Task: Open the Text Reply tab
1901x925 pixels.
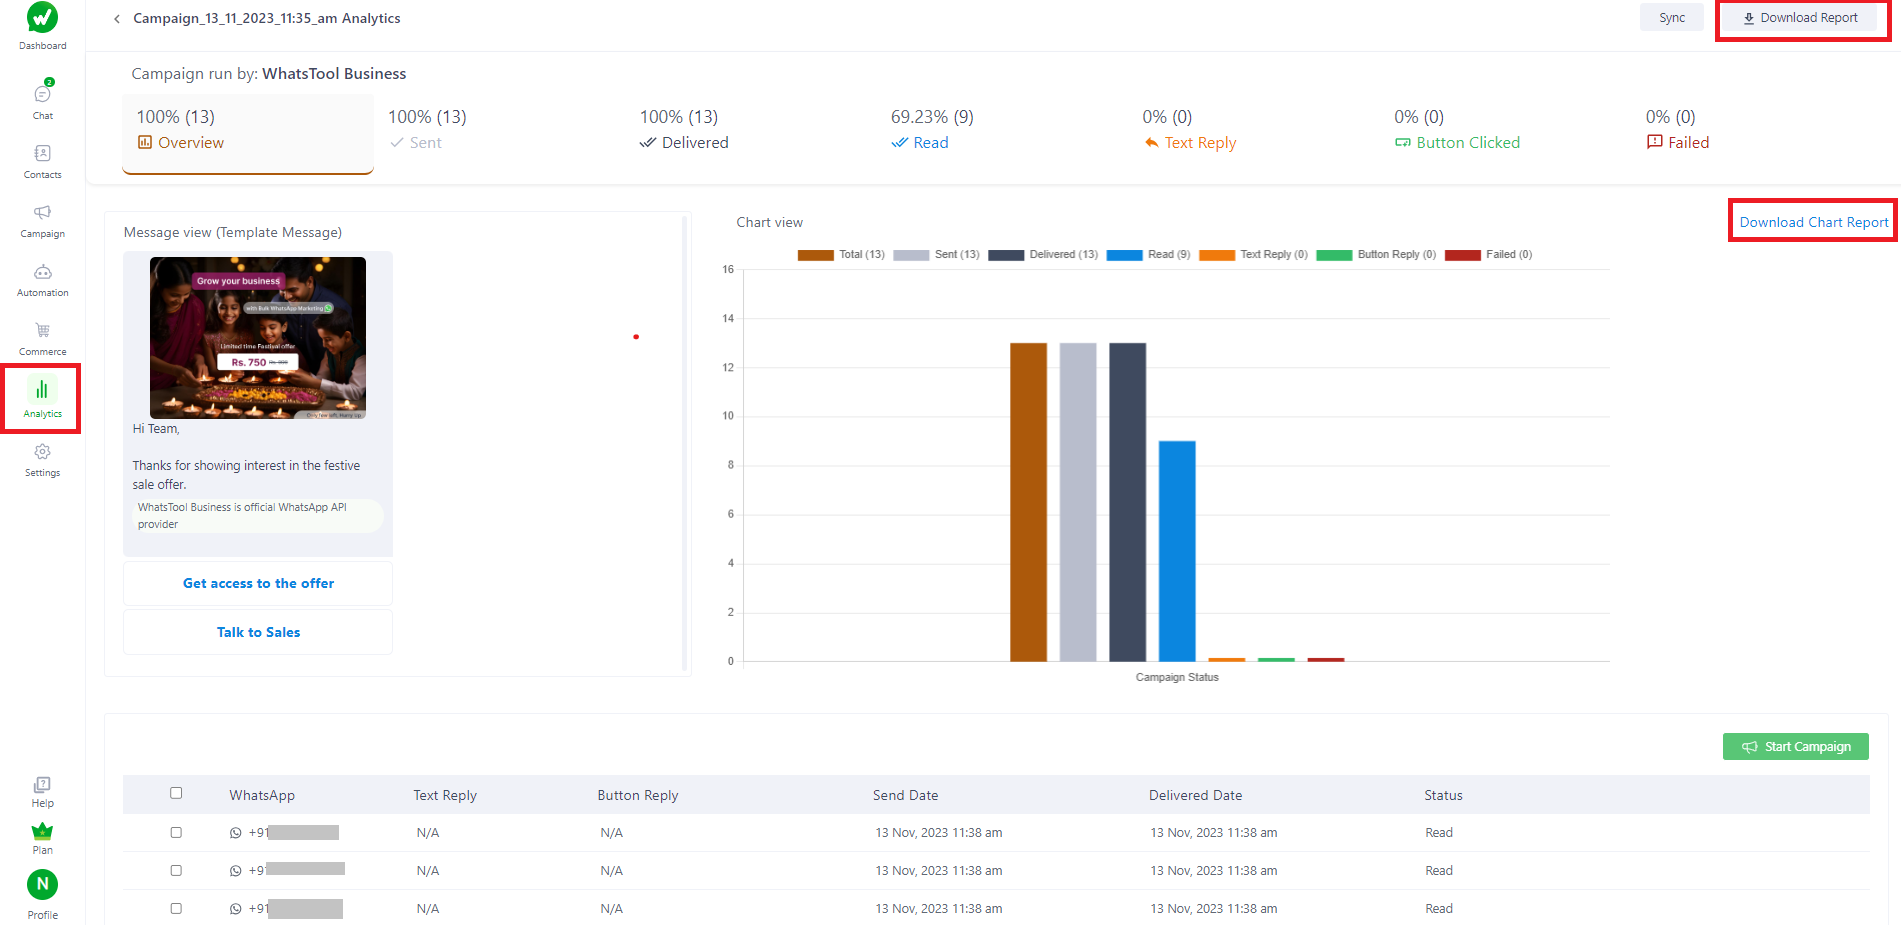Action: click(x=1190, y=130)
